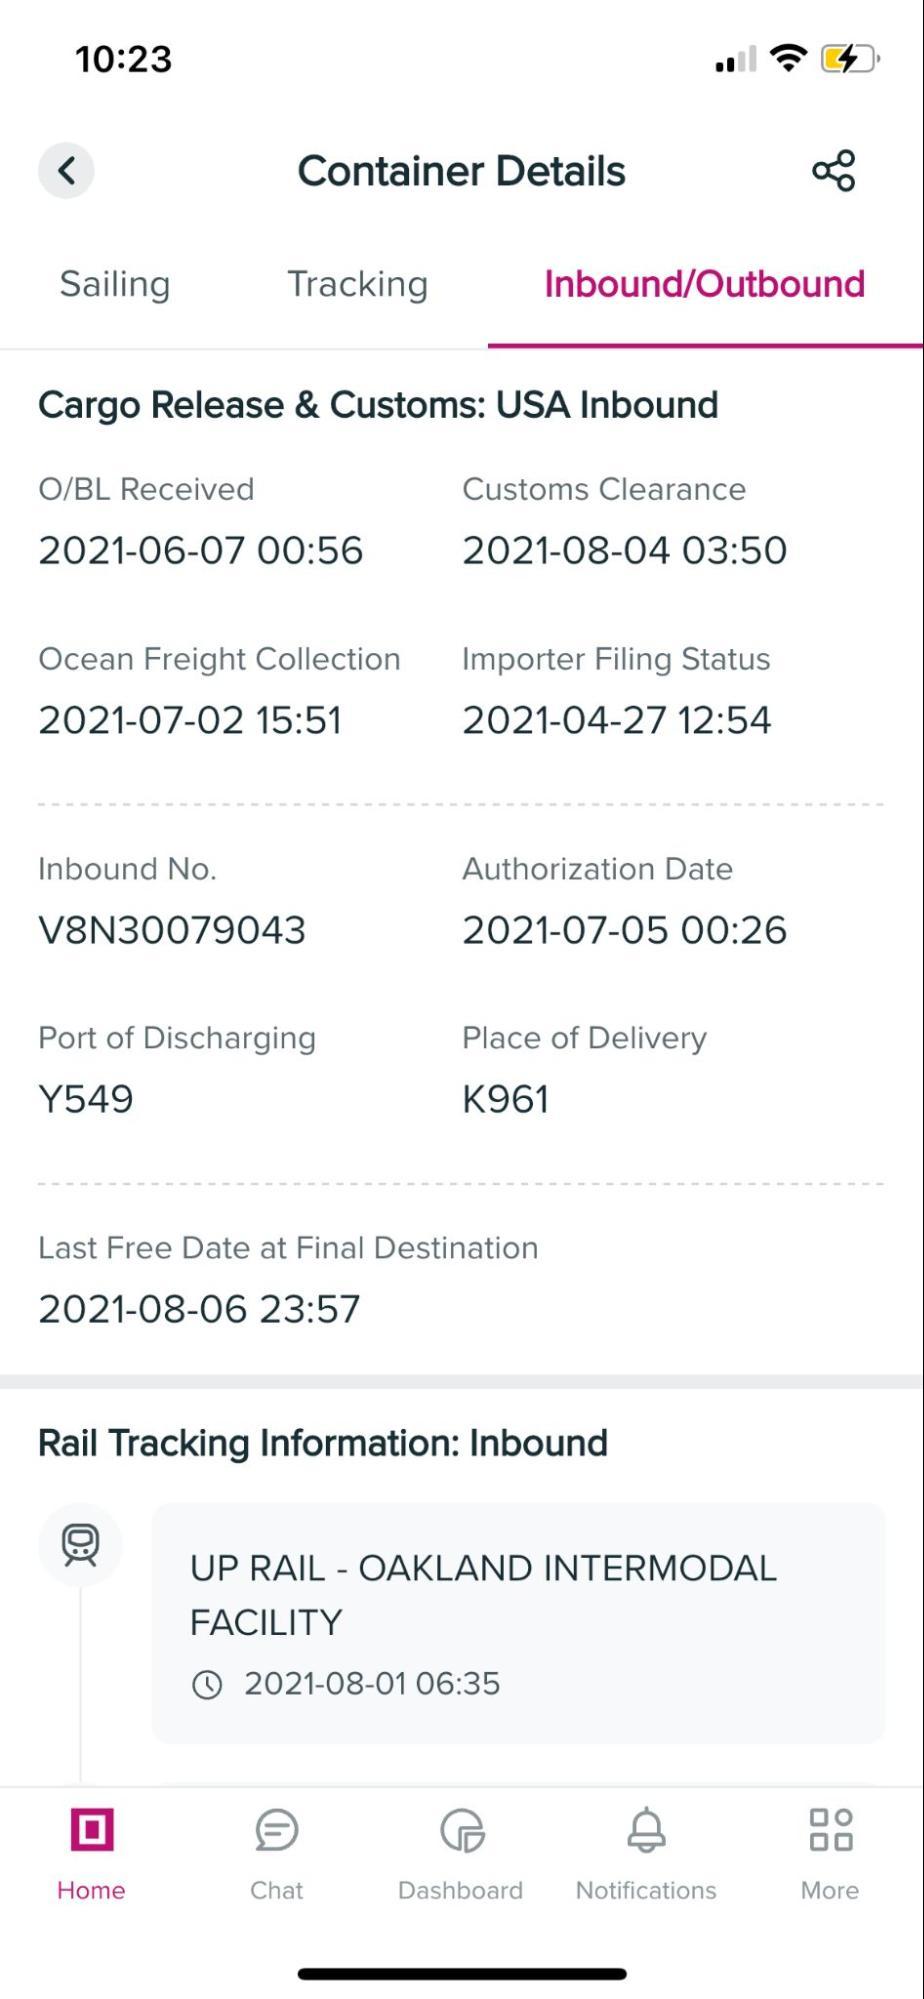Open the Notifications bell icon

coord(646,1830)
